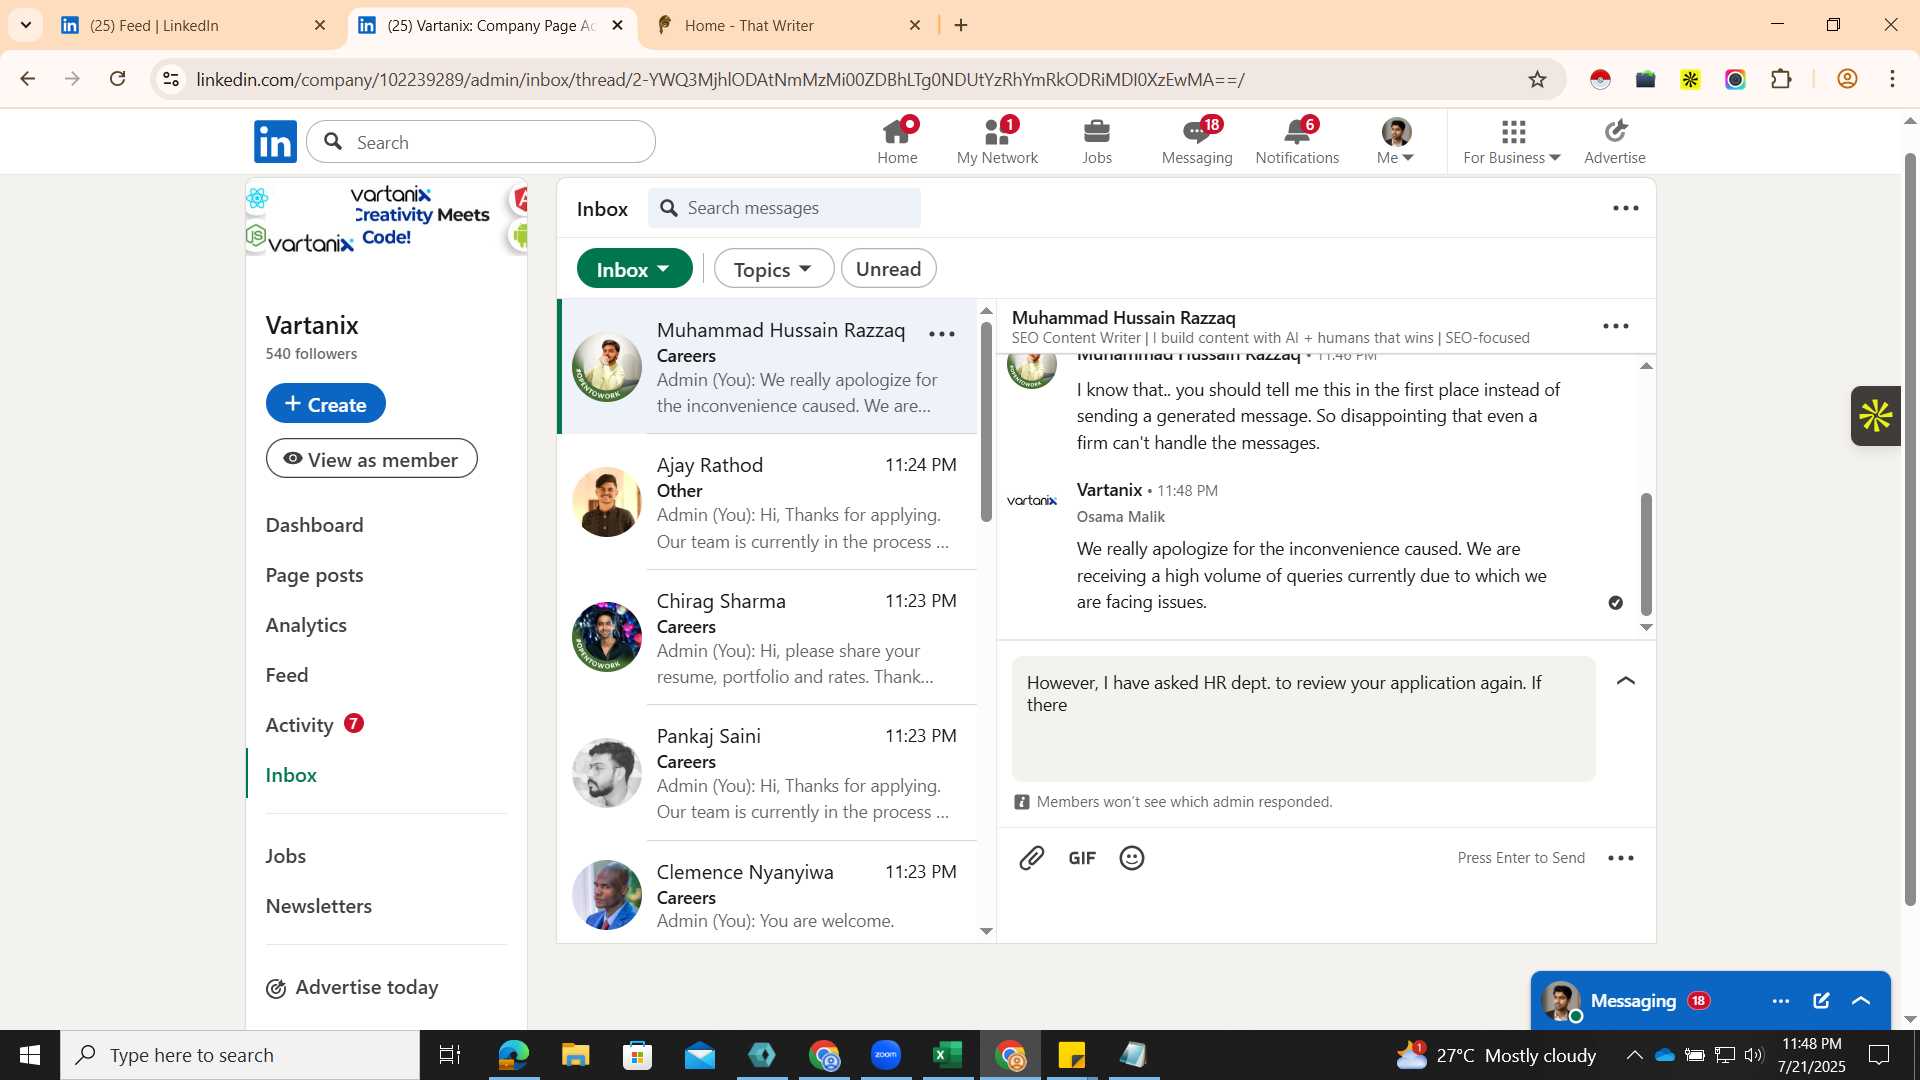
Task: Switch to Home - That Writer tab
Action: coord(788,25)
